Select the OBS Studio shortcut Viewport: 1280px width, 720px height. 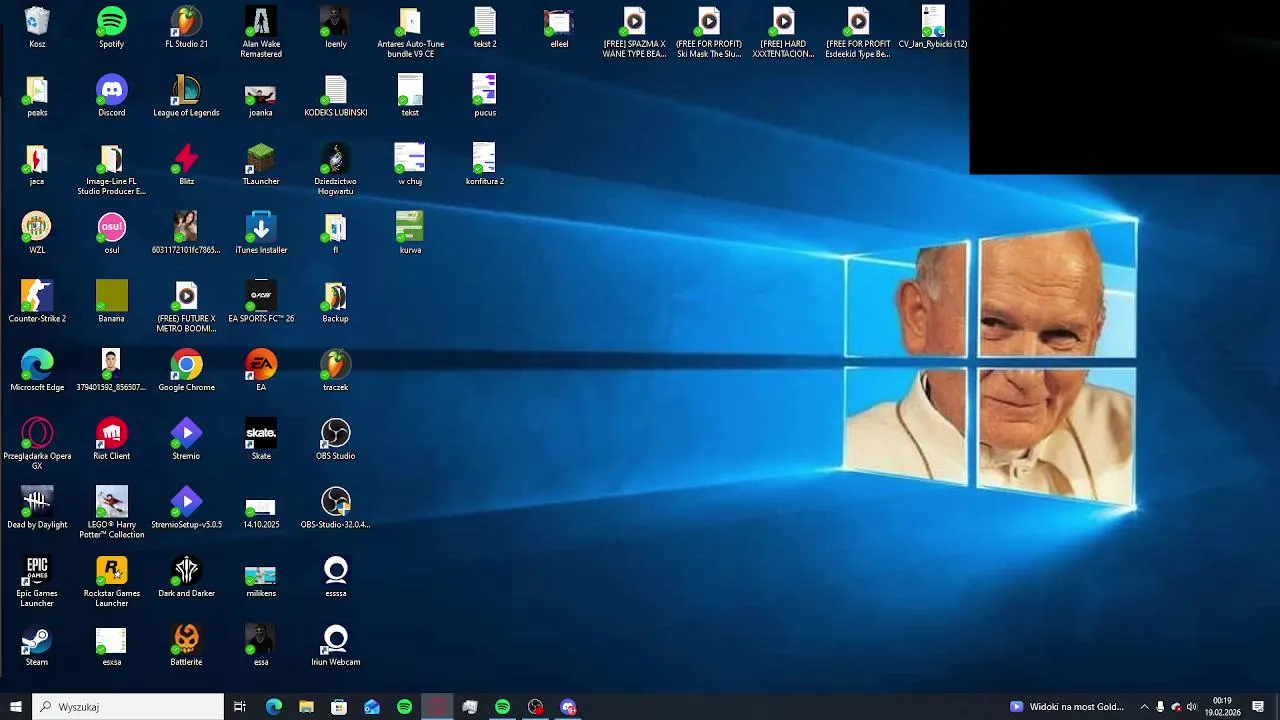[335, 439]
